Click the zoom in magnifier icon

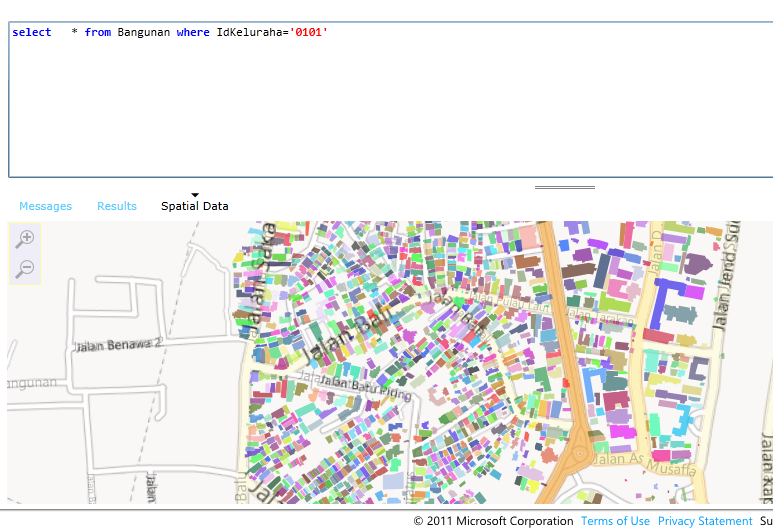pos(25,238)
